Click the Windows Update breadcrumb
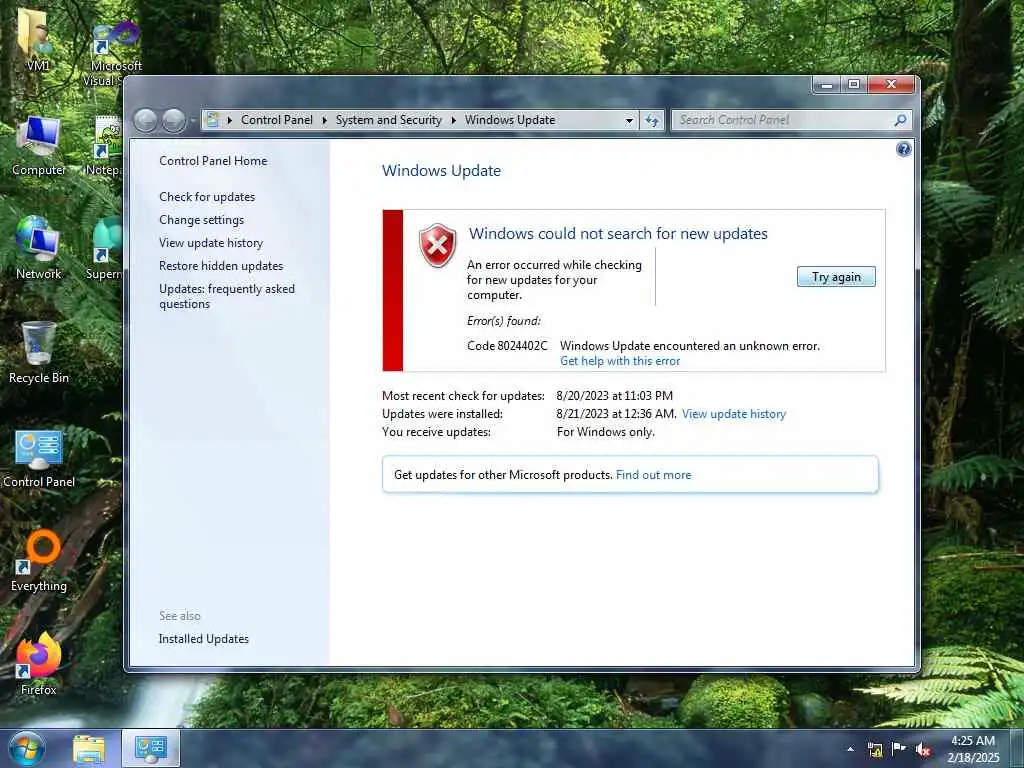 pyautogui.click(x=510, y=120)
